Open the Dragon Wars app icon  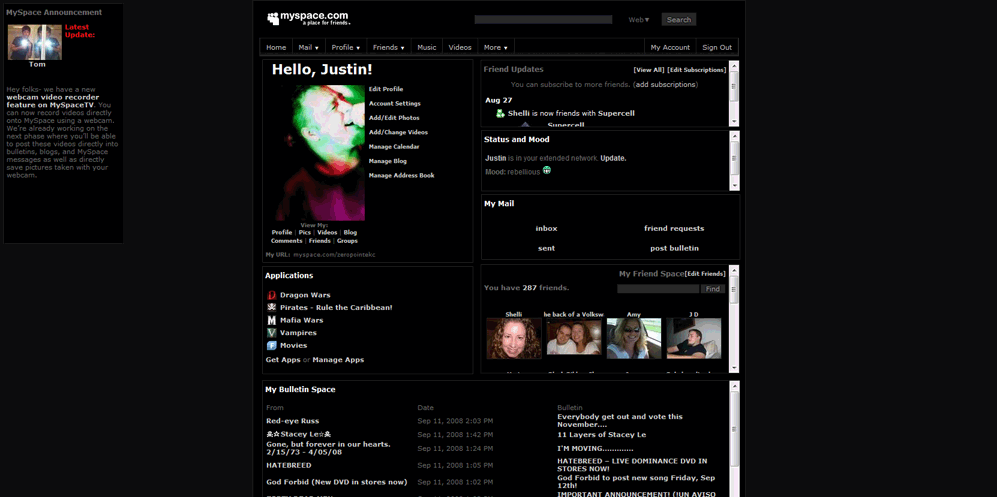(272, 295)
